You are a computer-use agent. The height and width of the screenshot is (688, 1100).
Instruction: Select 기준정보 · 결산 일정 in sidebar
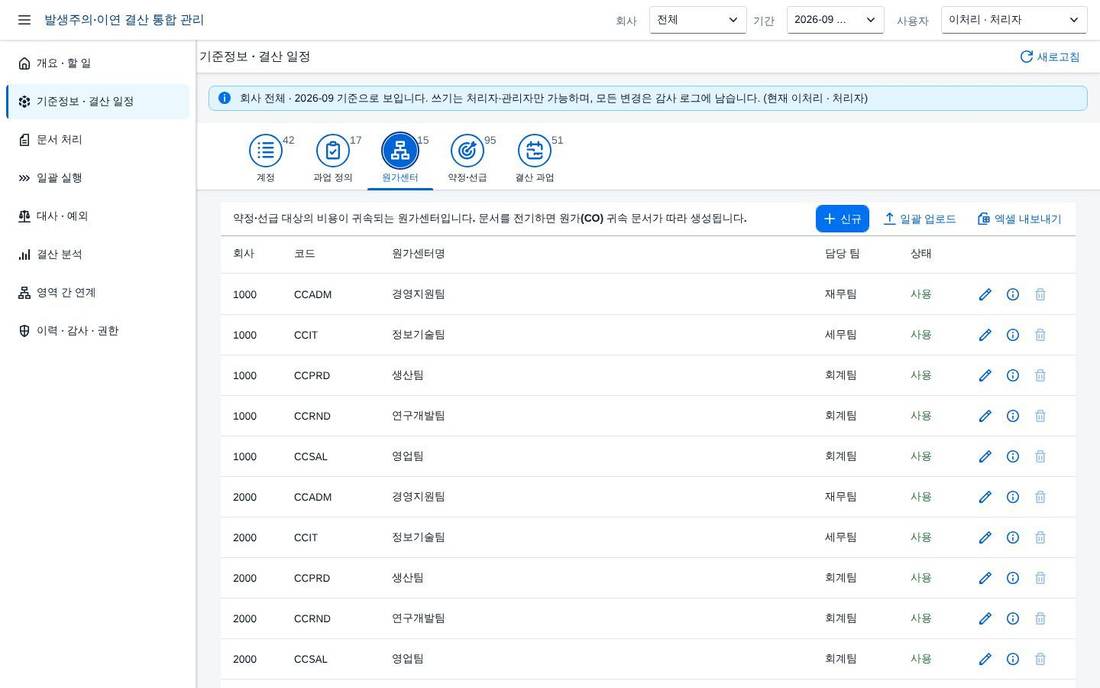tap(98, 102)
